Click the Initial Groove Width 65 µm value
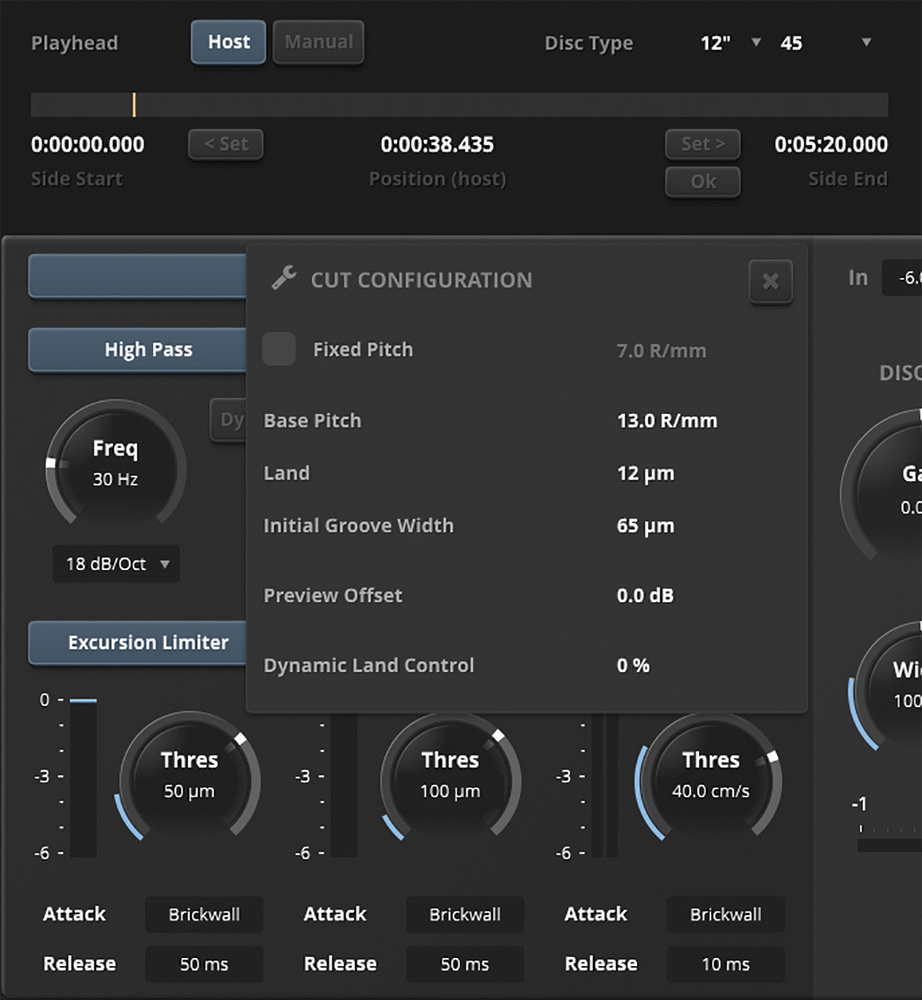This screenshot has height=1000, width=922. 645,526
